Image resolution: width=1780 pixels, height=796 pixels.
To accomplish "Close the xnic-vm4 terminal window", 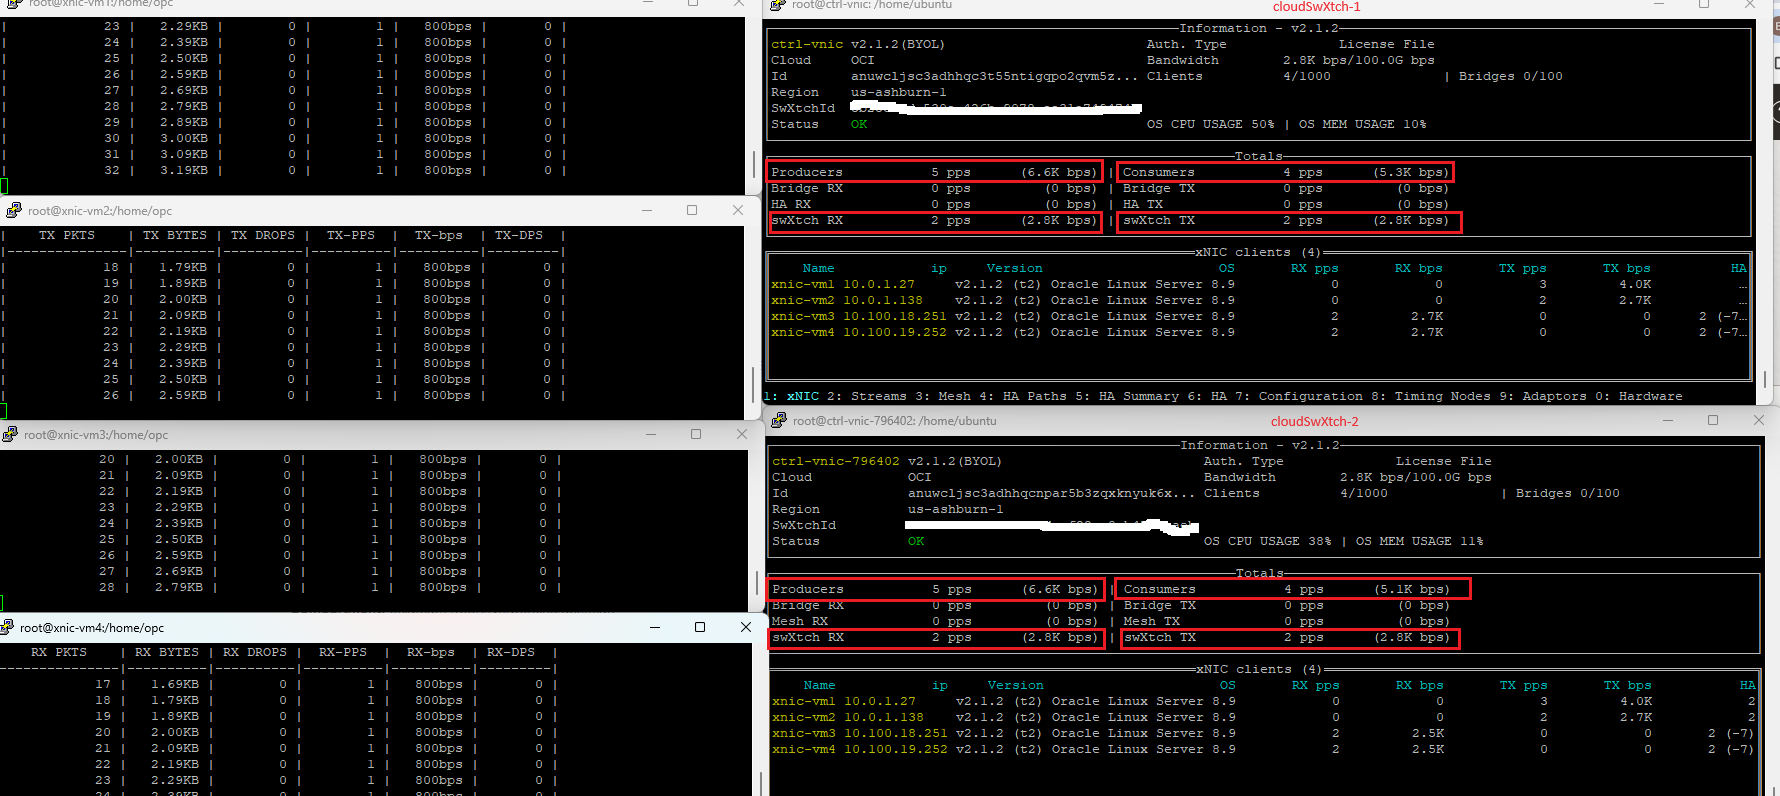I will [x=746, y=627].
